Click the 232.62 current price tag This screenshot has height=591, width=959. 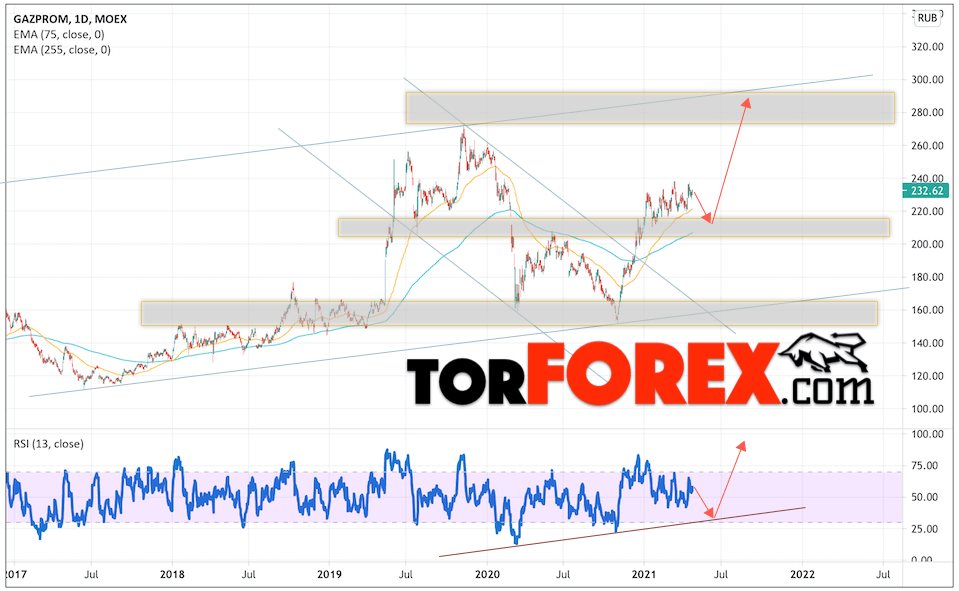926,191
